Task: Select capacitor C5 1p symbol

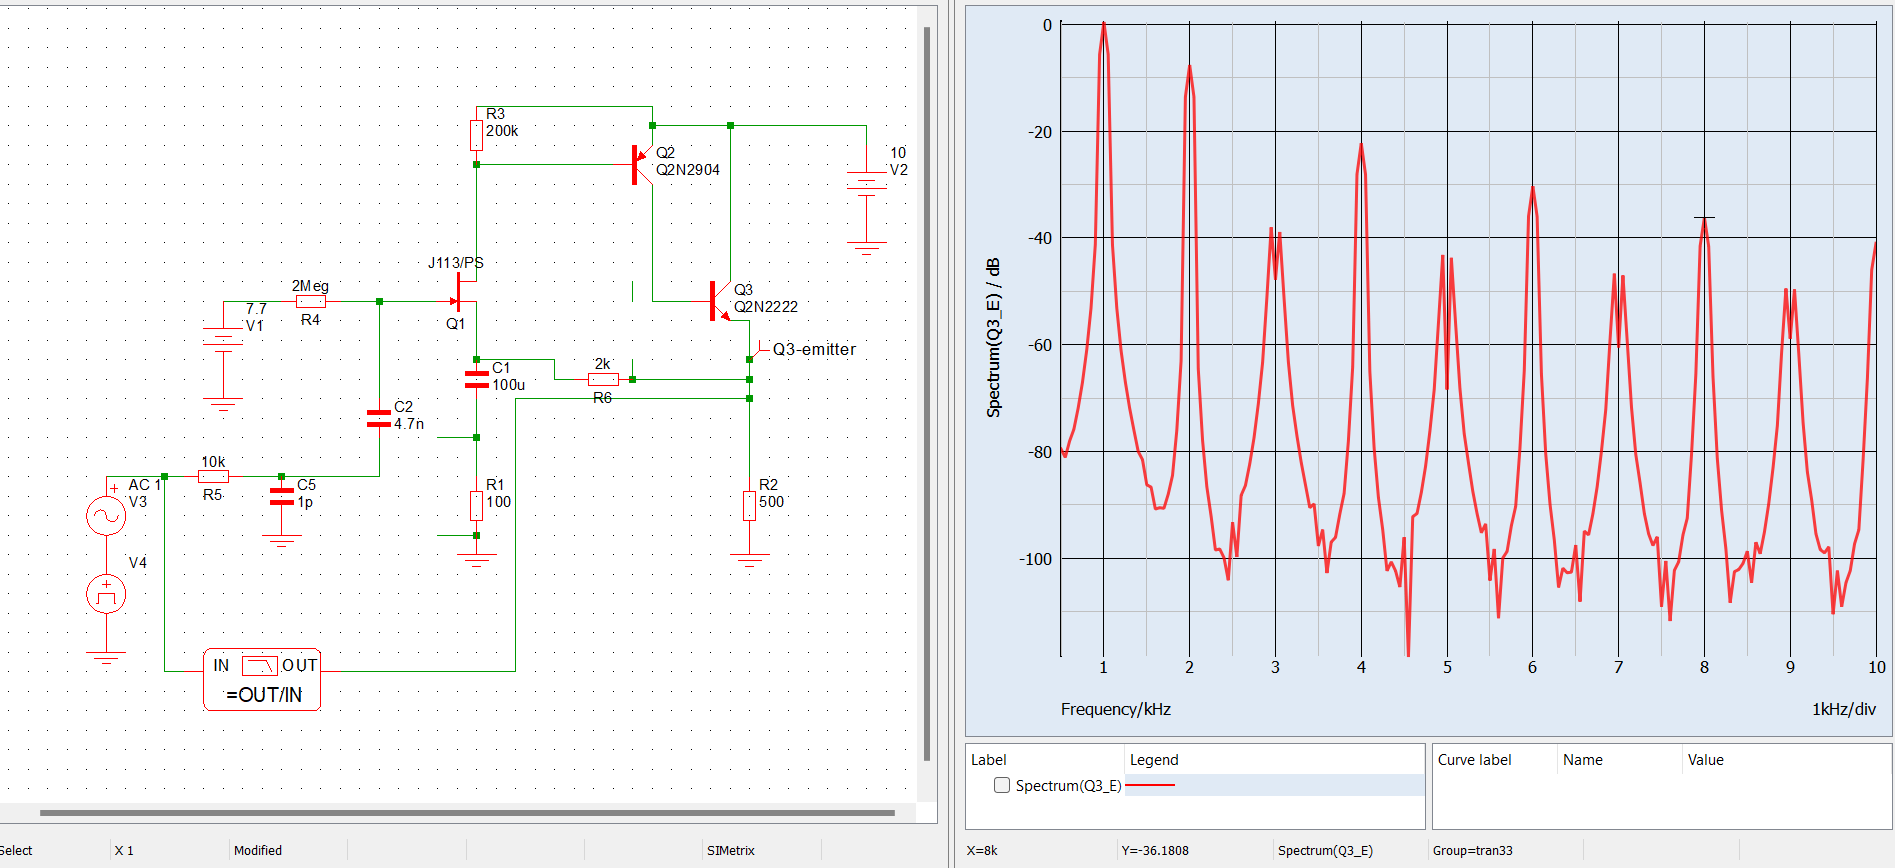Action: pyautogui.click(x=282, y=496)
